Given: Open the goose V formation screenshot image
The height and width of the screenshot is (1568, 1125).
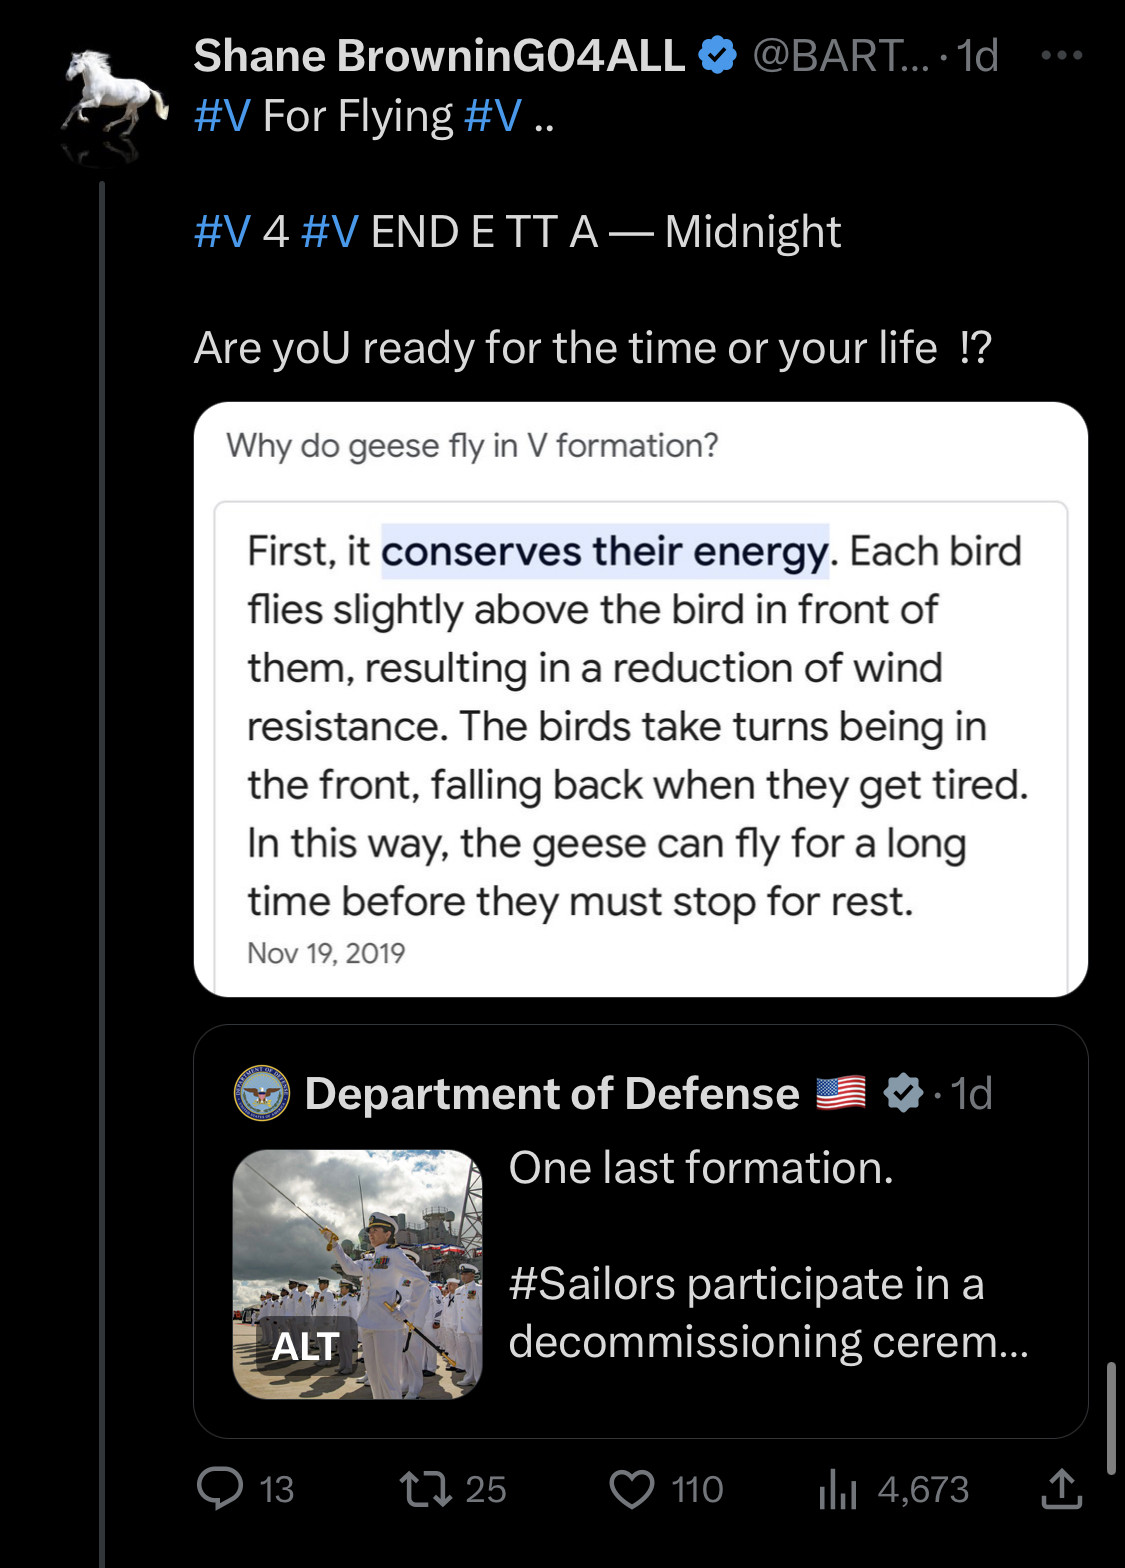Looking at the screenshot, I should (x=640, y=699).
